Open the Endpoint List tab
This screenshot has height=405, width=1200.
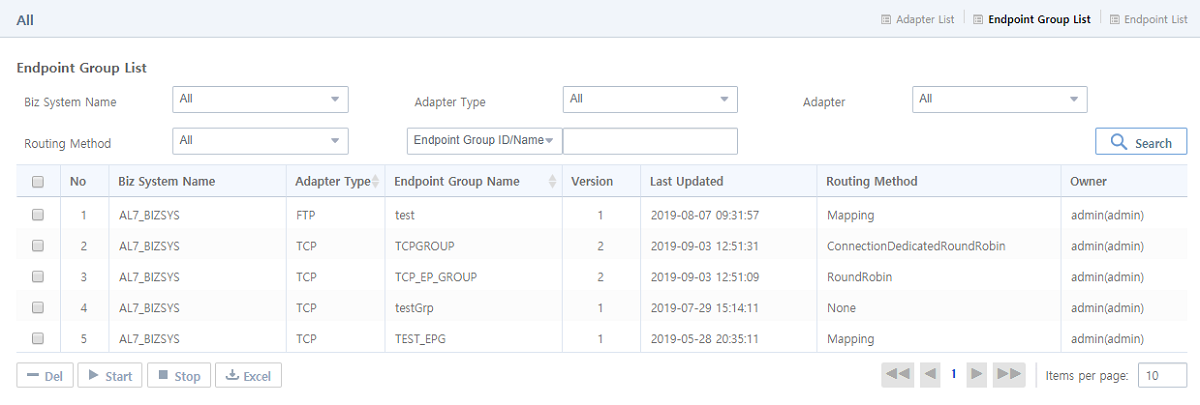pos(1148,19)
